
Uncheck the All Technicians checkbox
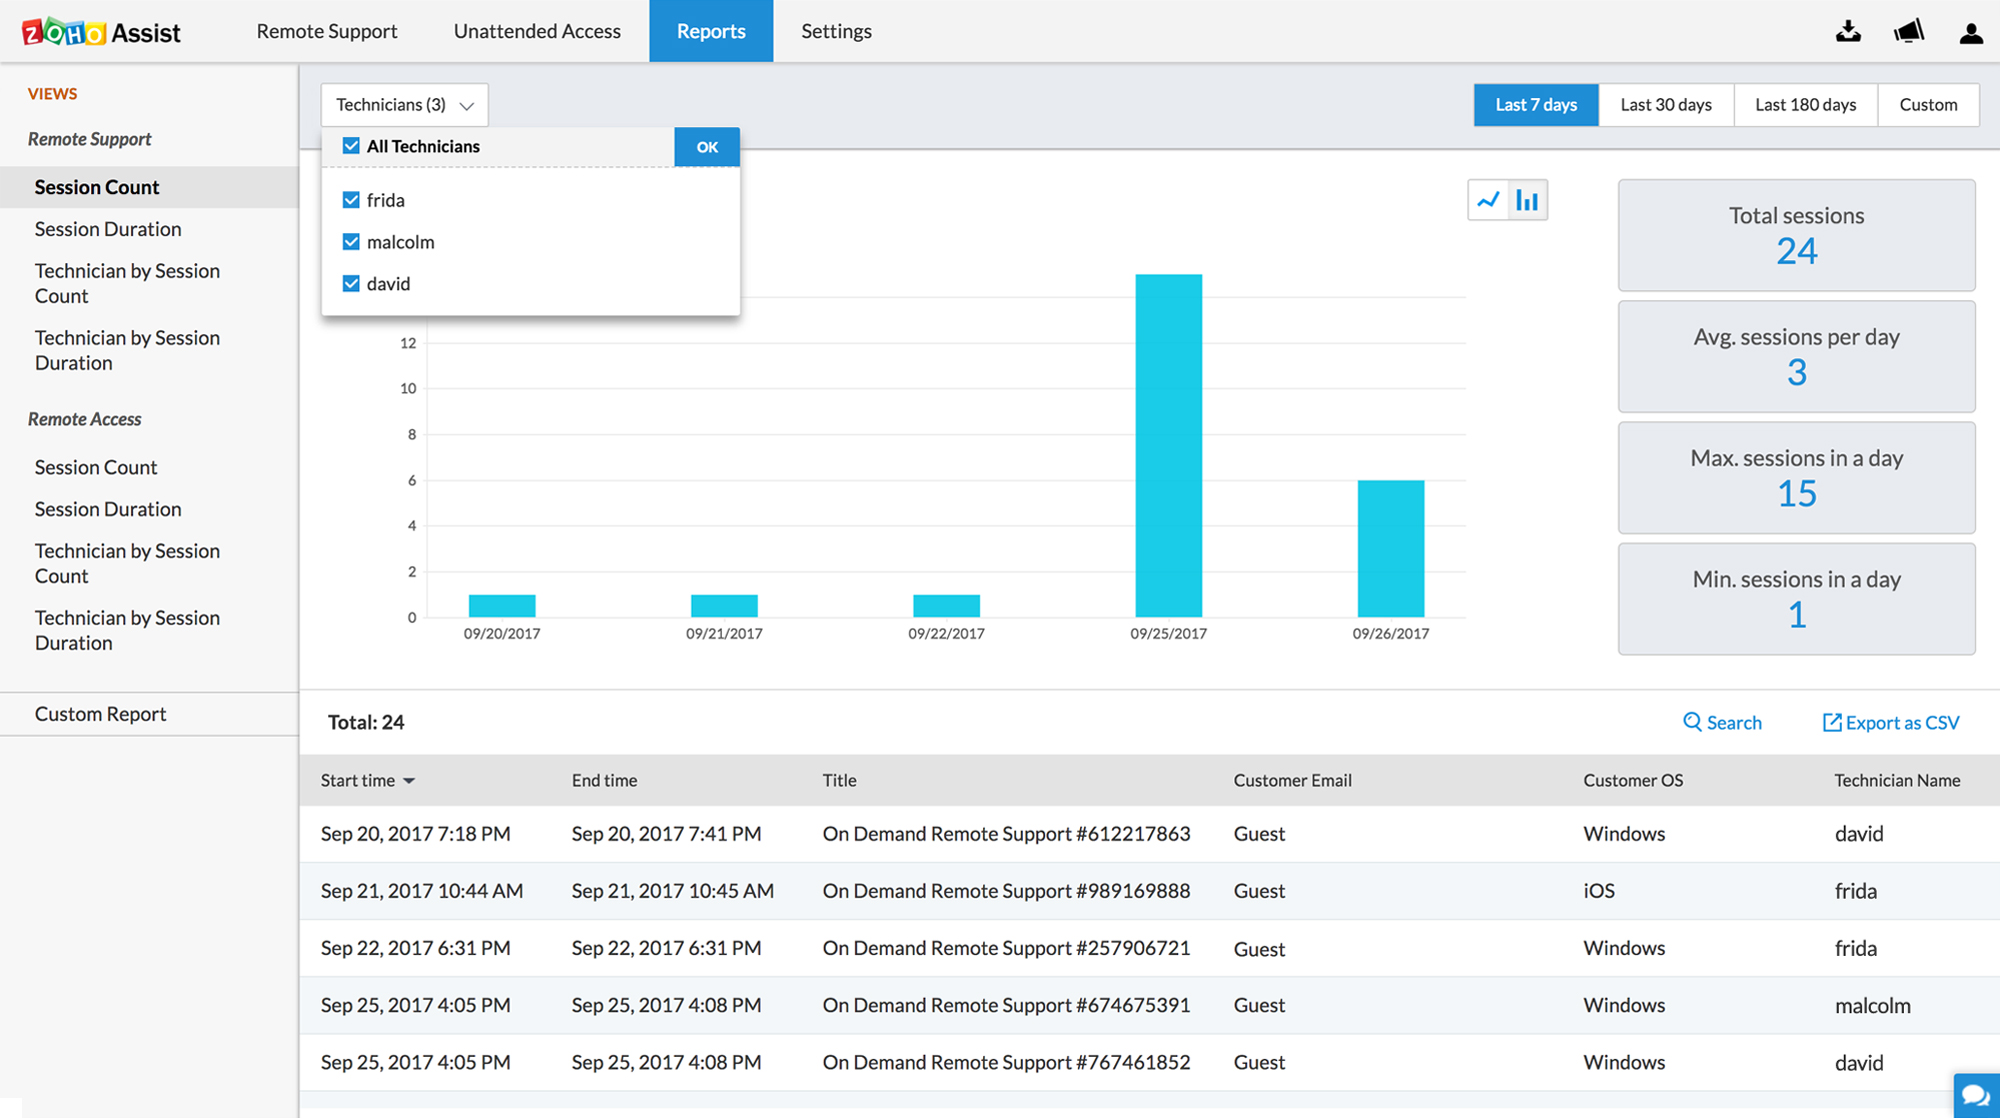coord(351,146)
